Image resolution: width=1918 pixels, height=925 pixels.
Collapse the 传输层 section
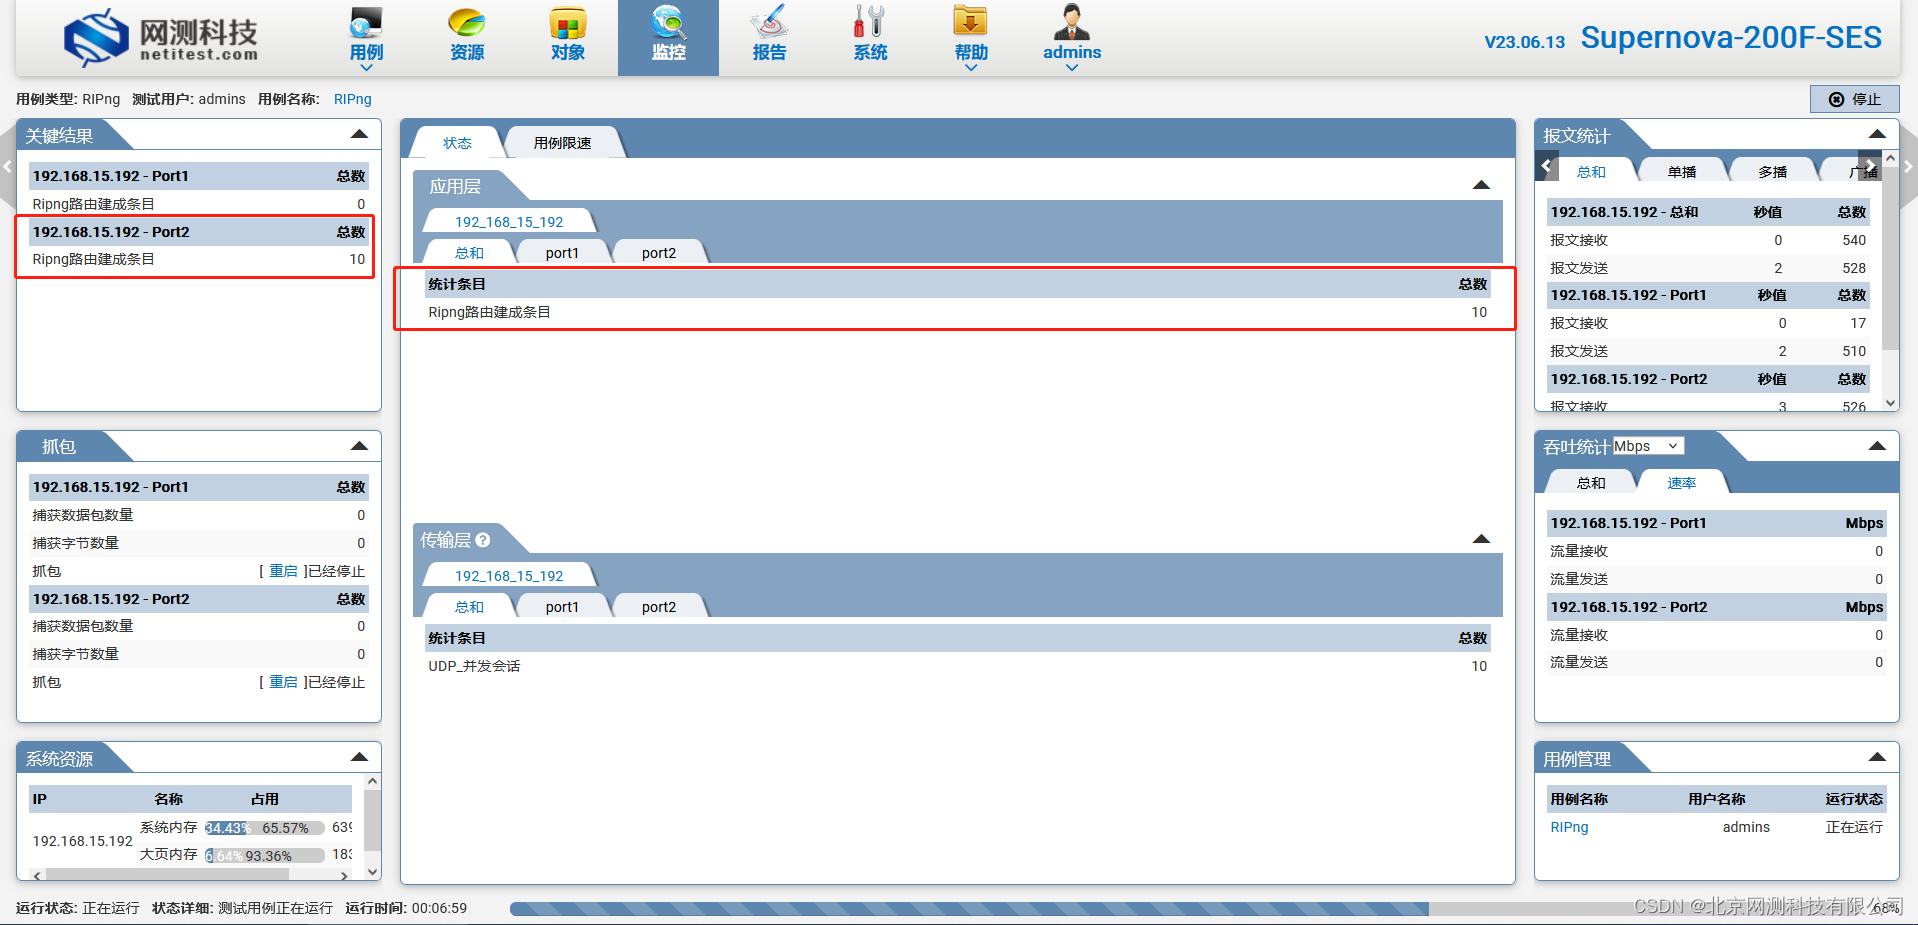tap(1481, 539)
